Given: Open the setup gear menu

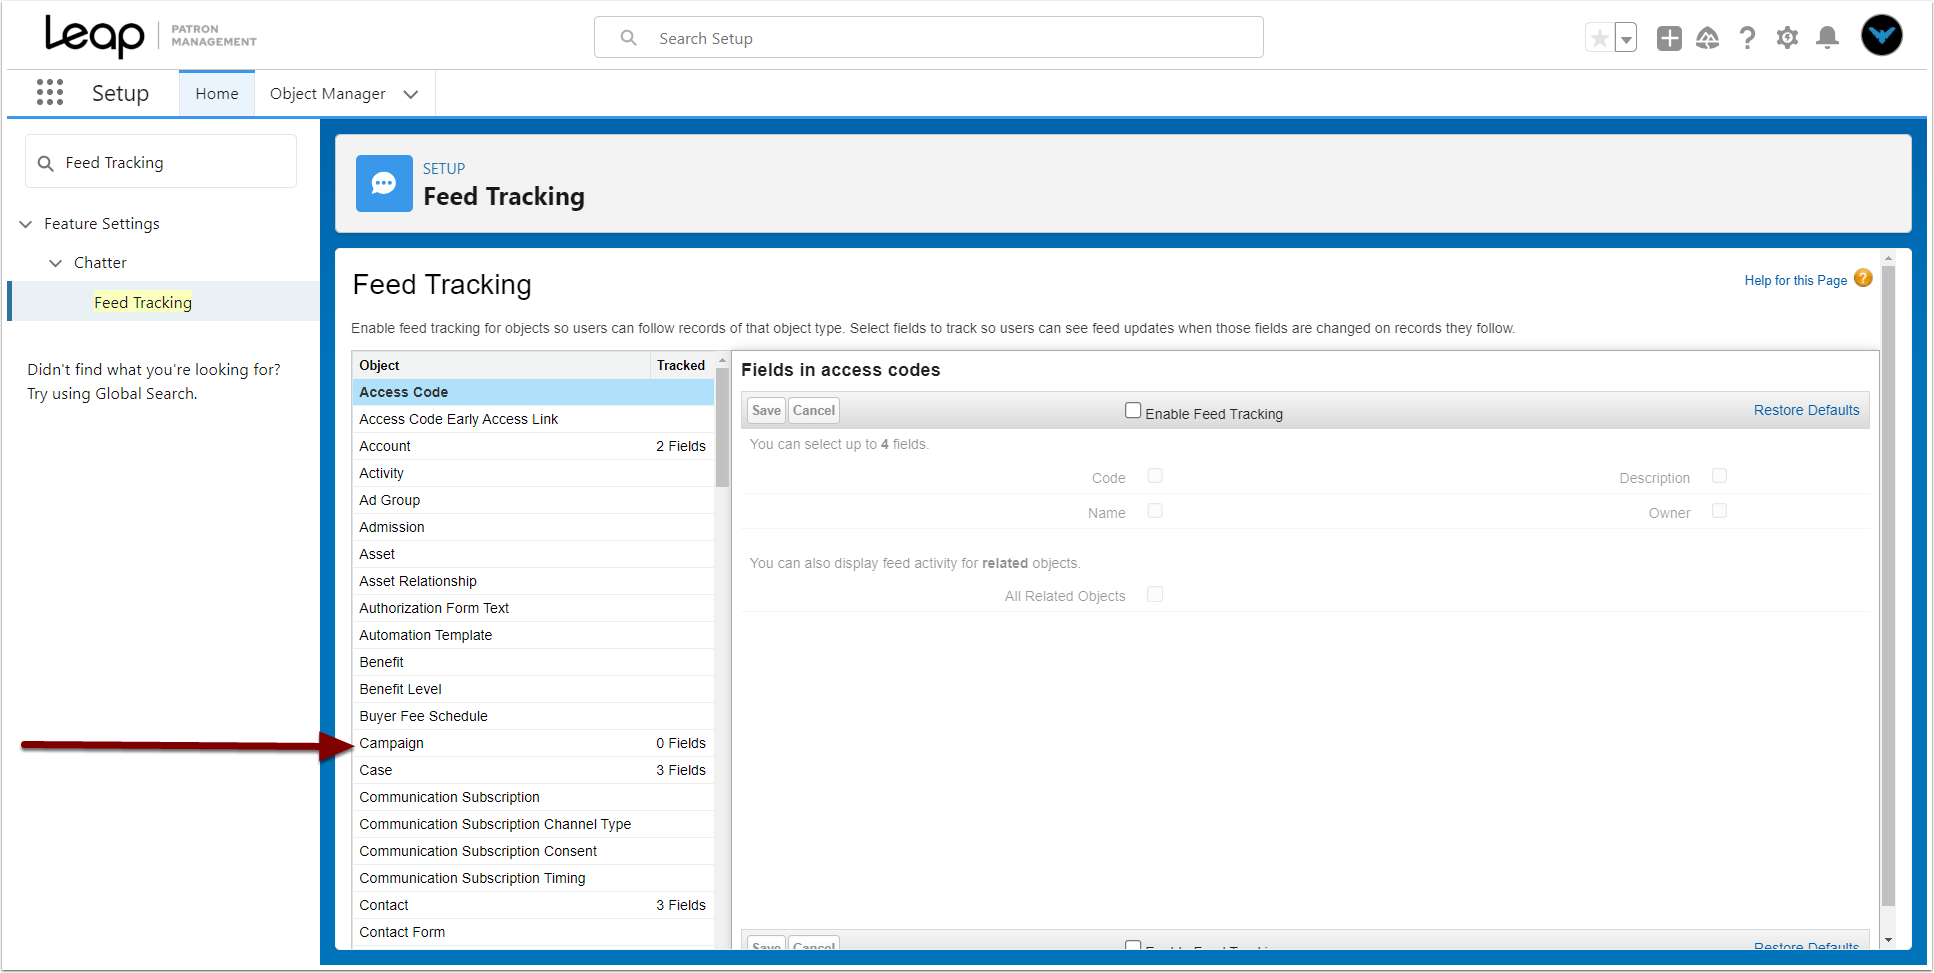Looking at the screenshot, I should point(1787,38).
